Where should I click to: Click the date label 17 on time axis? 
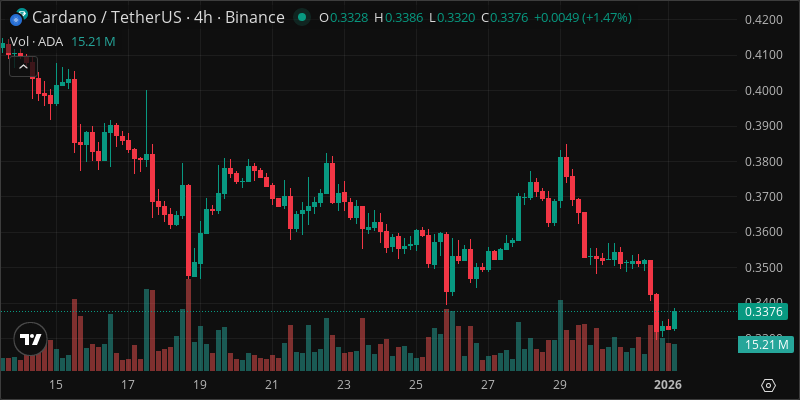(x=128, y=385)
